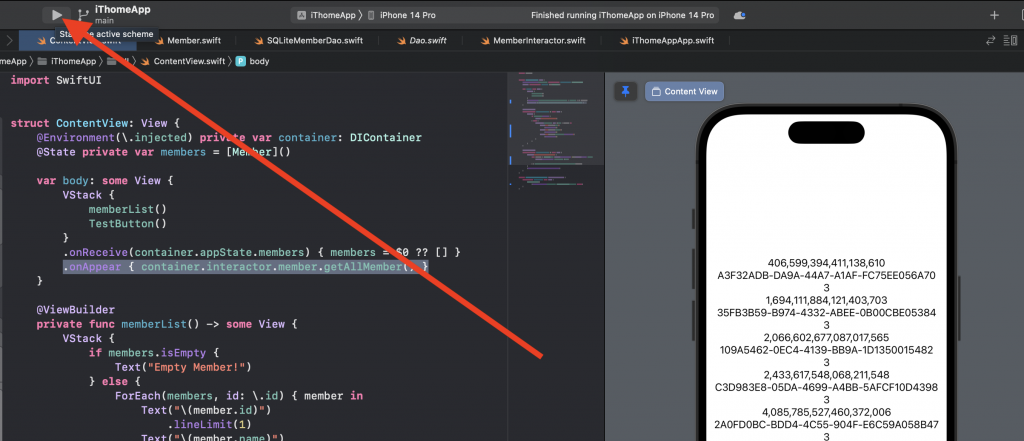Click the code minimap overview
The width and height of the screenshot is (1024, 441).
tap(556, 131)
